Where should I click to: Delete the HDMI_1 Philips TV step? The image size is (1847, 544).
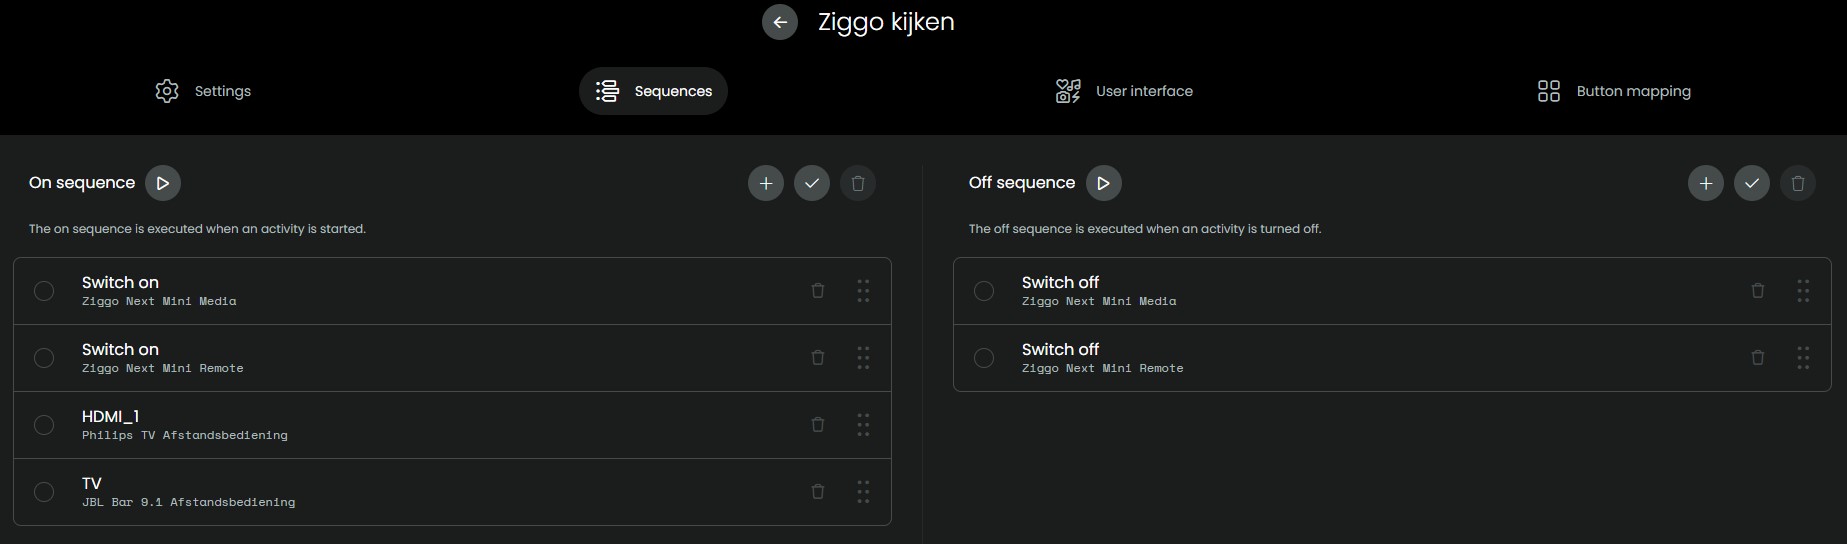pyautogui.click(x=818, y=425)
